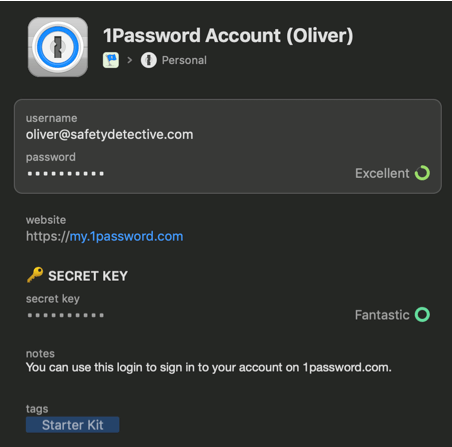Viewport: 452px width, 447px height.
Task: Expand the breadcrumb chevron arrow
Action: tap(130, 60)
